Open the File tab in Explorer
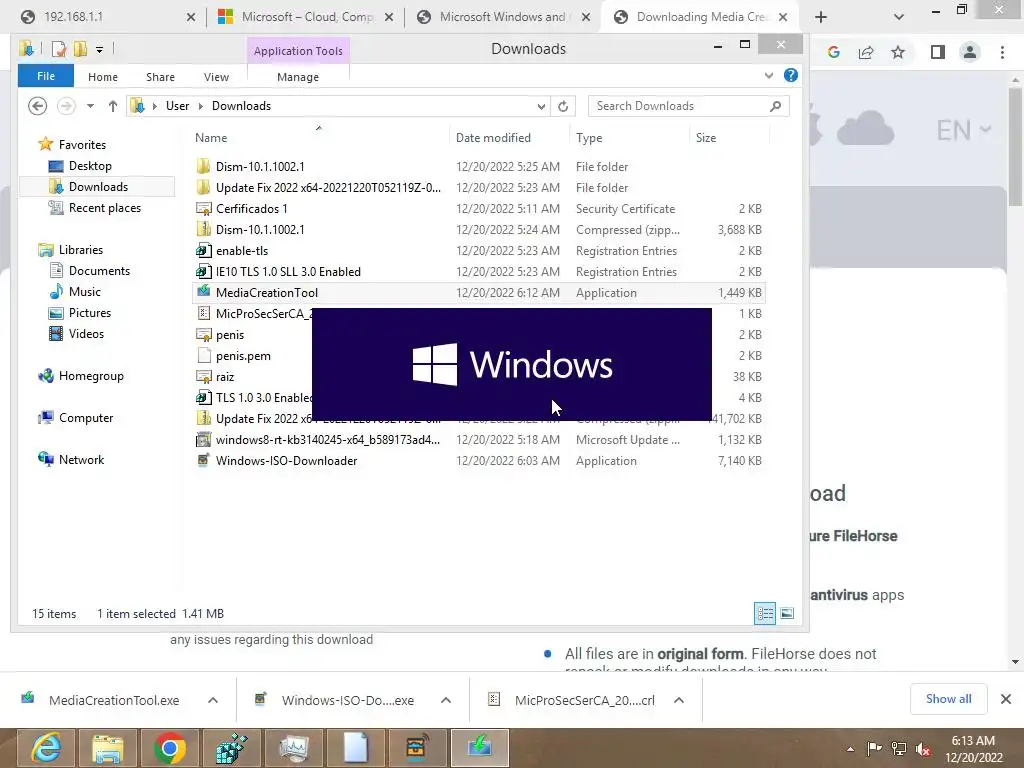Screen dimensions: 1024x768 click(x=46, y=76)
